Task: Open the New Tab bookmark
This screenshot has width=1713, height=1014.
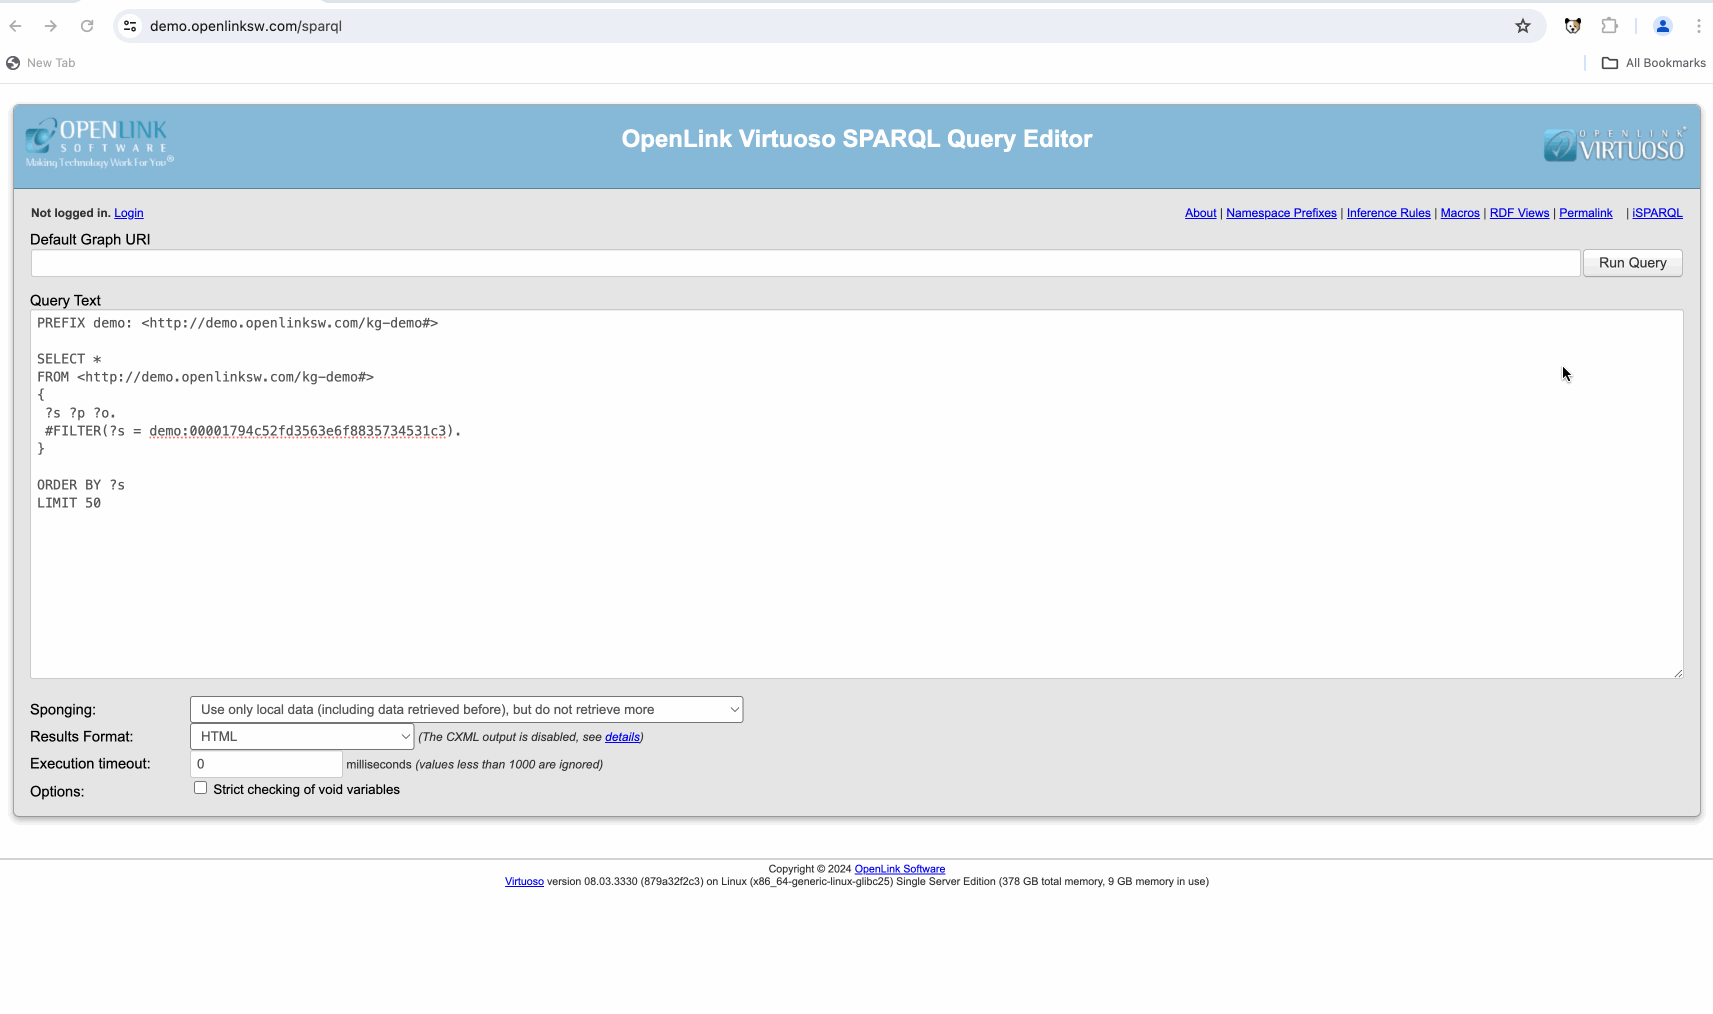Action: click(41, 63)
